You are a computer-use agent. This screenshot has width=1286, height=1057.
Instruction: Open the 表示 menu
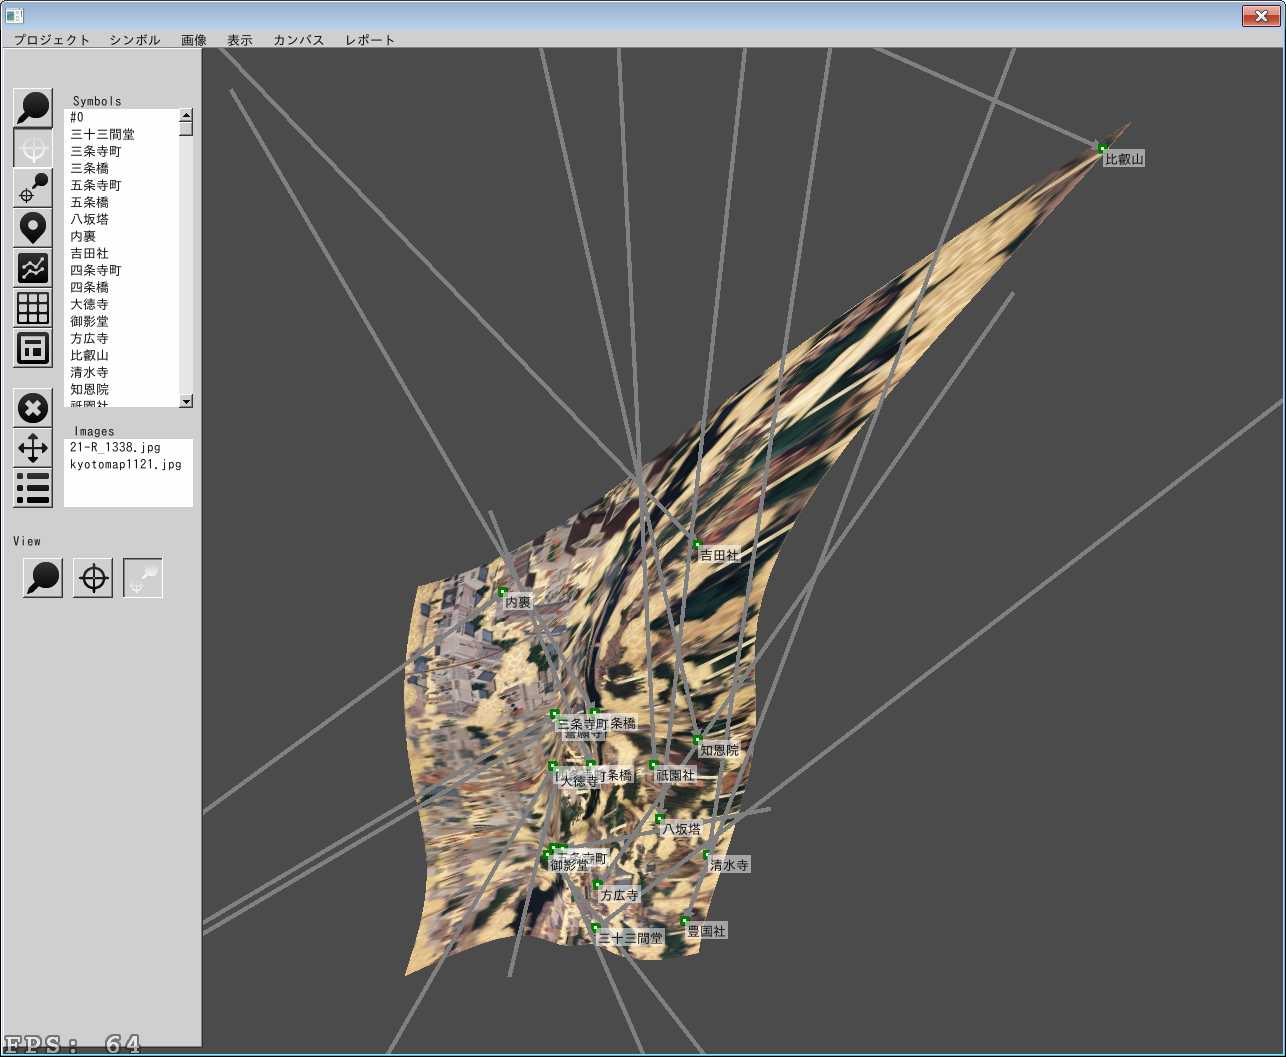click(240, 40)
